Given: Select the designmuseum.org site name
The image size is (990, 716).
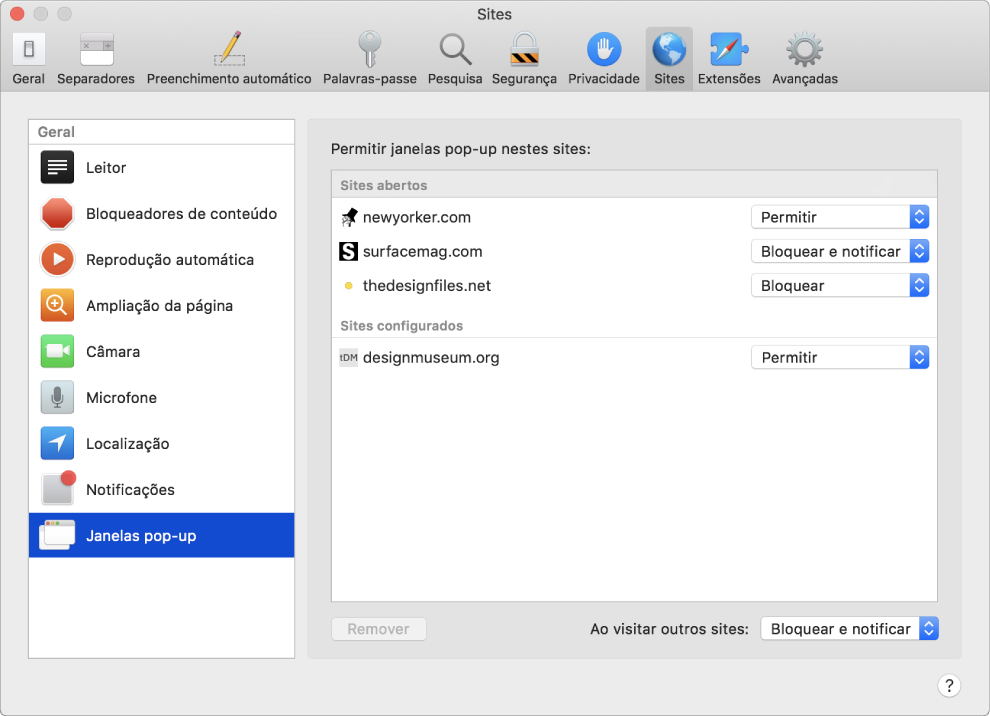Looking at the screenshot, I should click(x=431, y=357).
